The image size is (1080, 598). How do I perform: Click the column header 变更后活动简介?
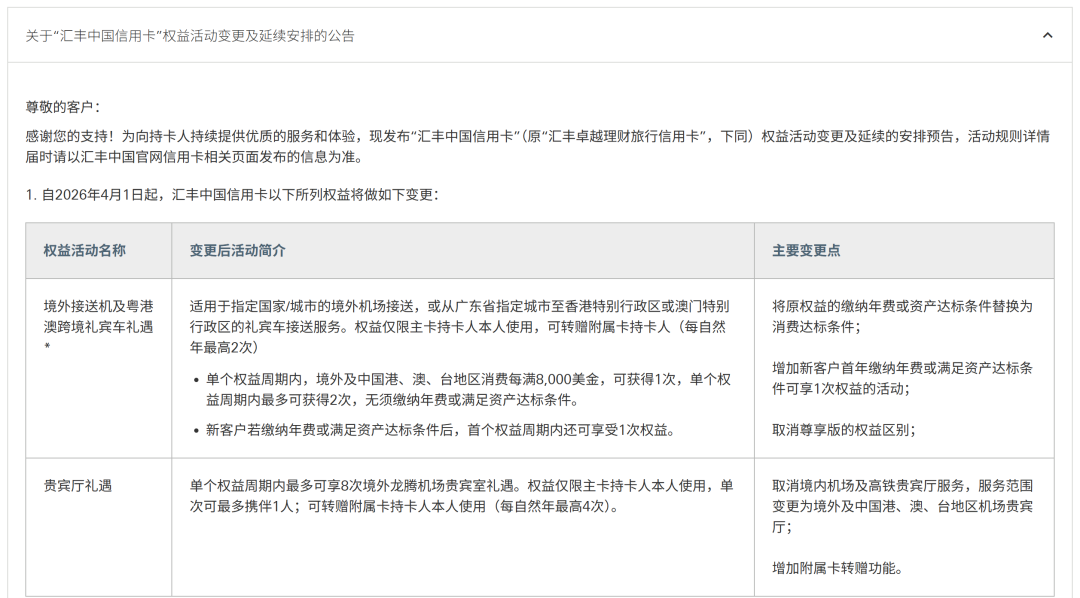point(238,251)
